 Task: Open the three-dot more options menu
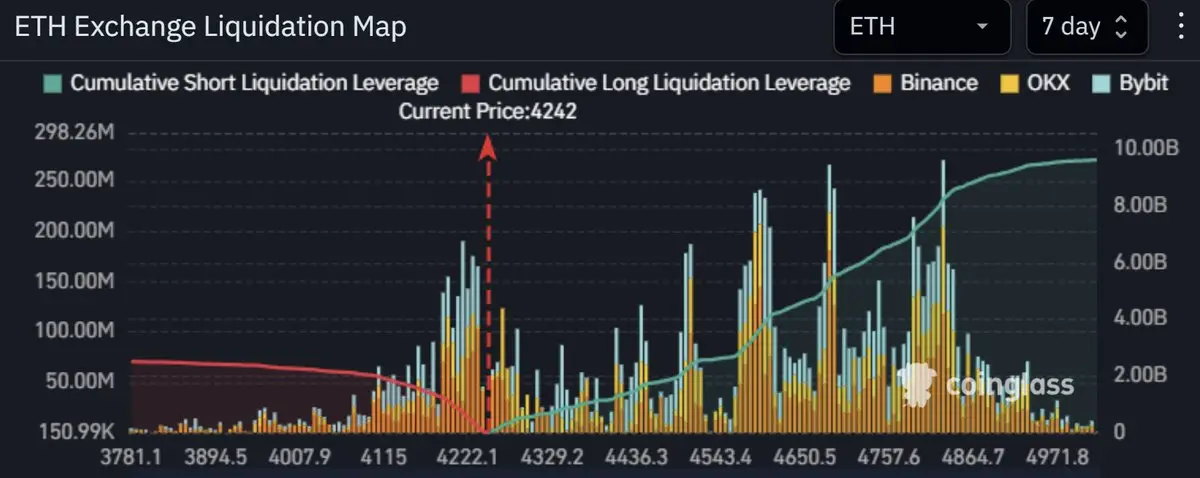click(1181, 26)
